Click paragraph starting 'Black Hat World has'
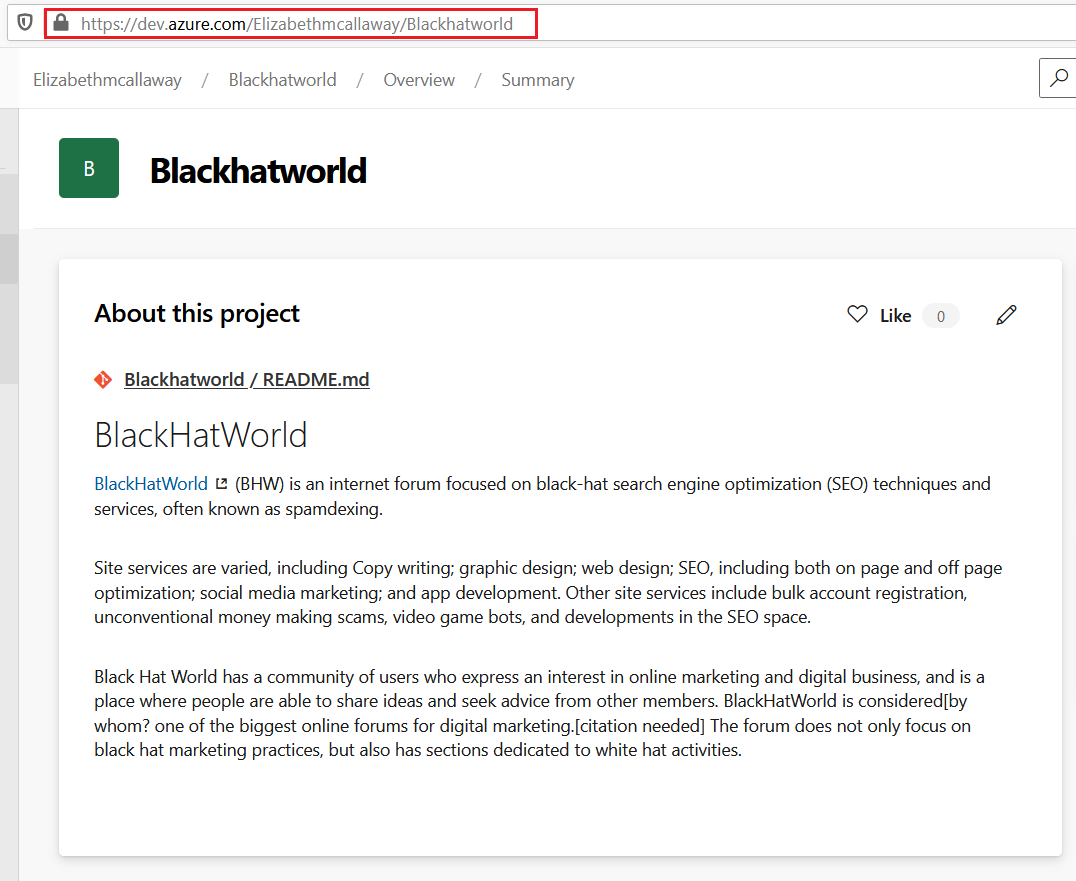 click(539, 714)
